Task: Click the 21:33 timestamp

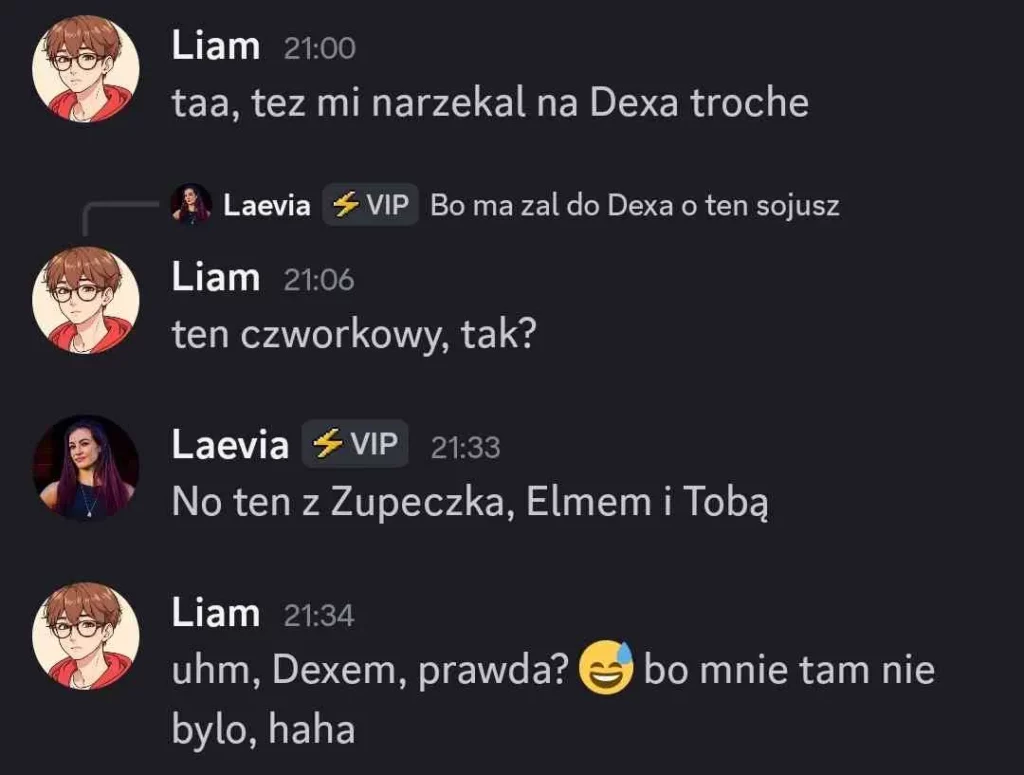Action: coord(465,447)
